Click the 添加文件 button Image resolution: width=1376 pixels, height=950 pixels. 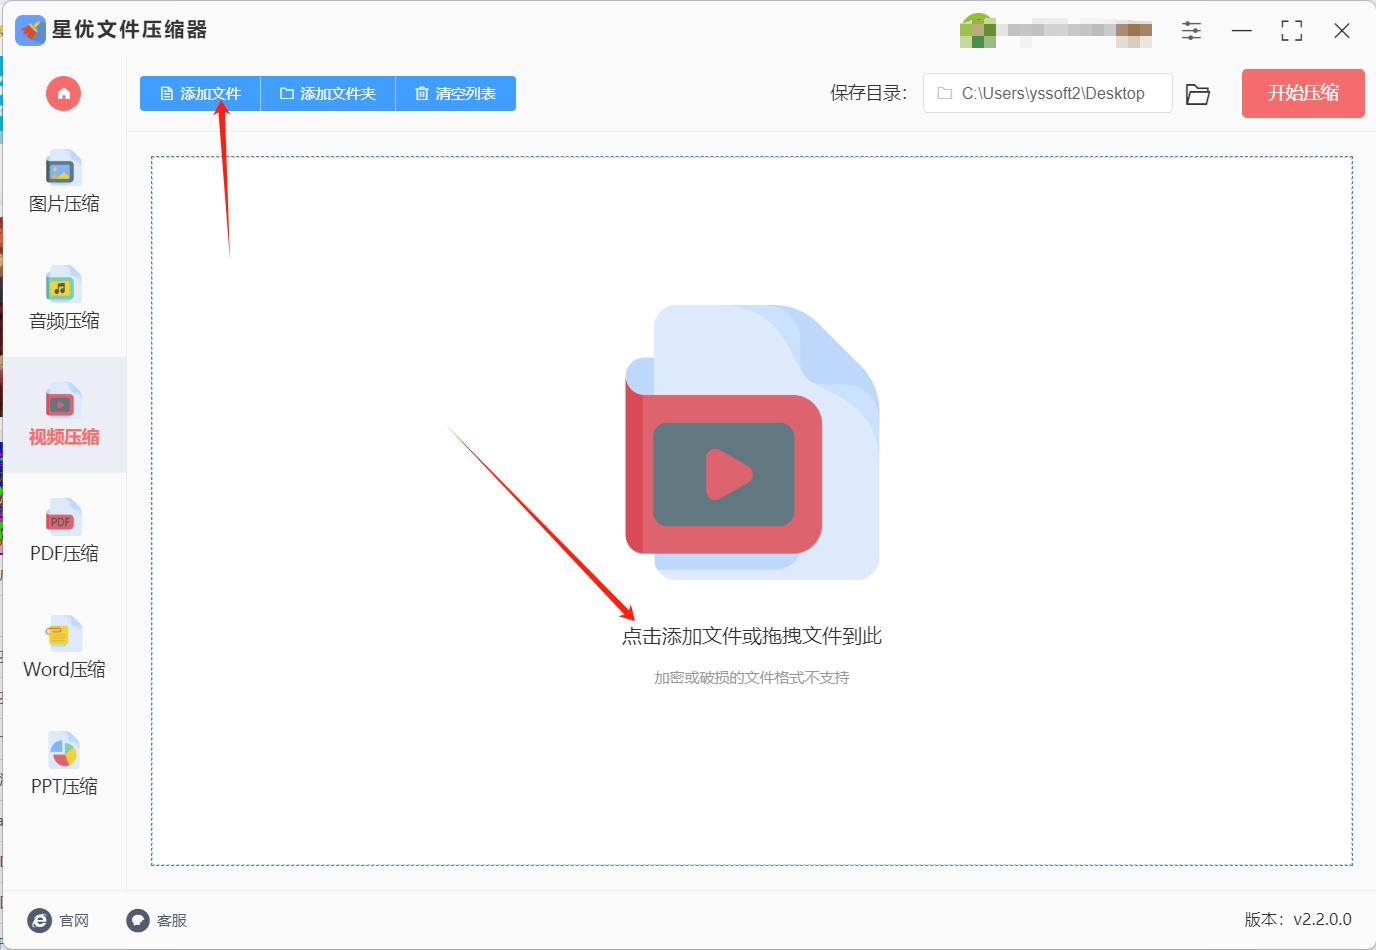click(200, 94)
